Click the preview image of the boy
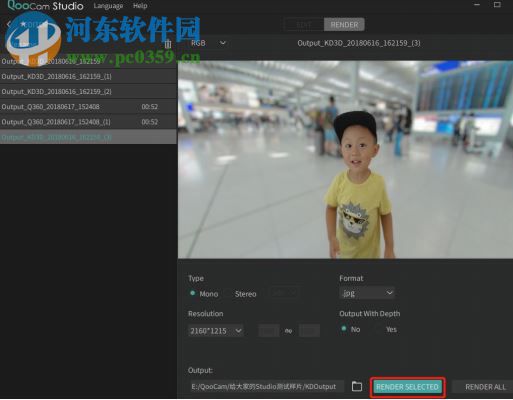 (x=345, y=159)
